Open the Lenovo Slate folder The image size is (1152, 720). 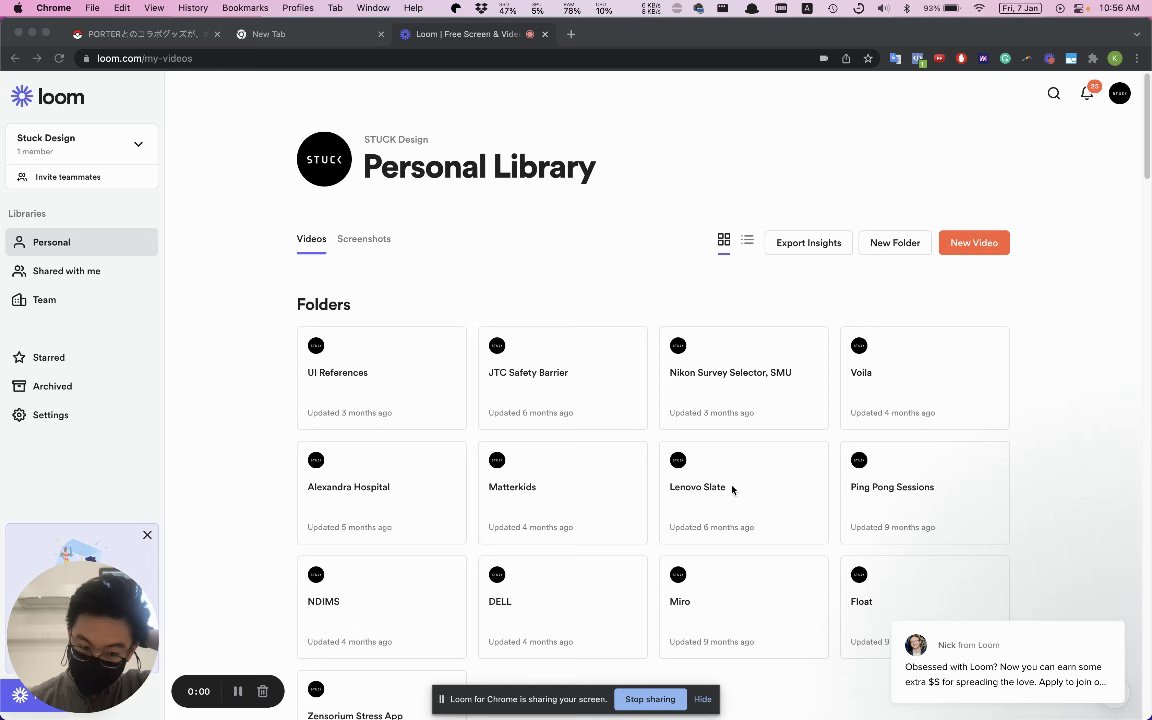pos(744,492)
